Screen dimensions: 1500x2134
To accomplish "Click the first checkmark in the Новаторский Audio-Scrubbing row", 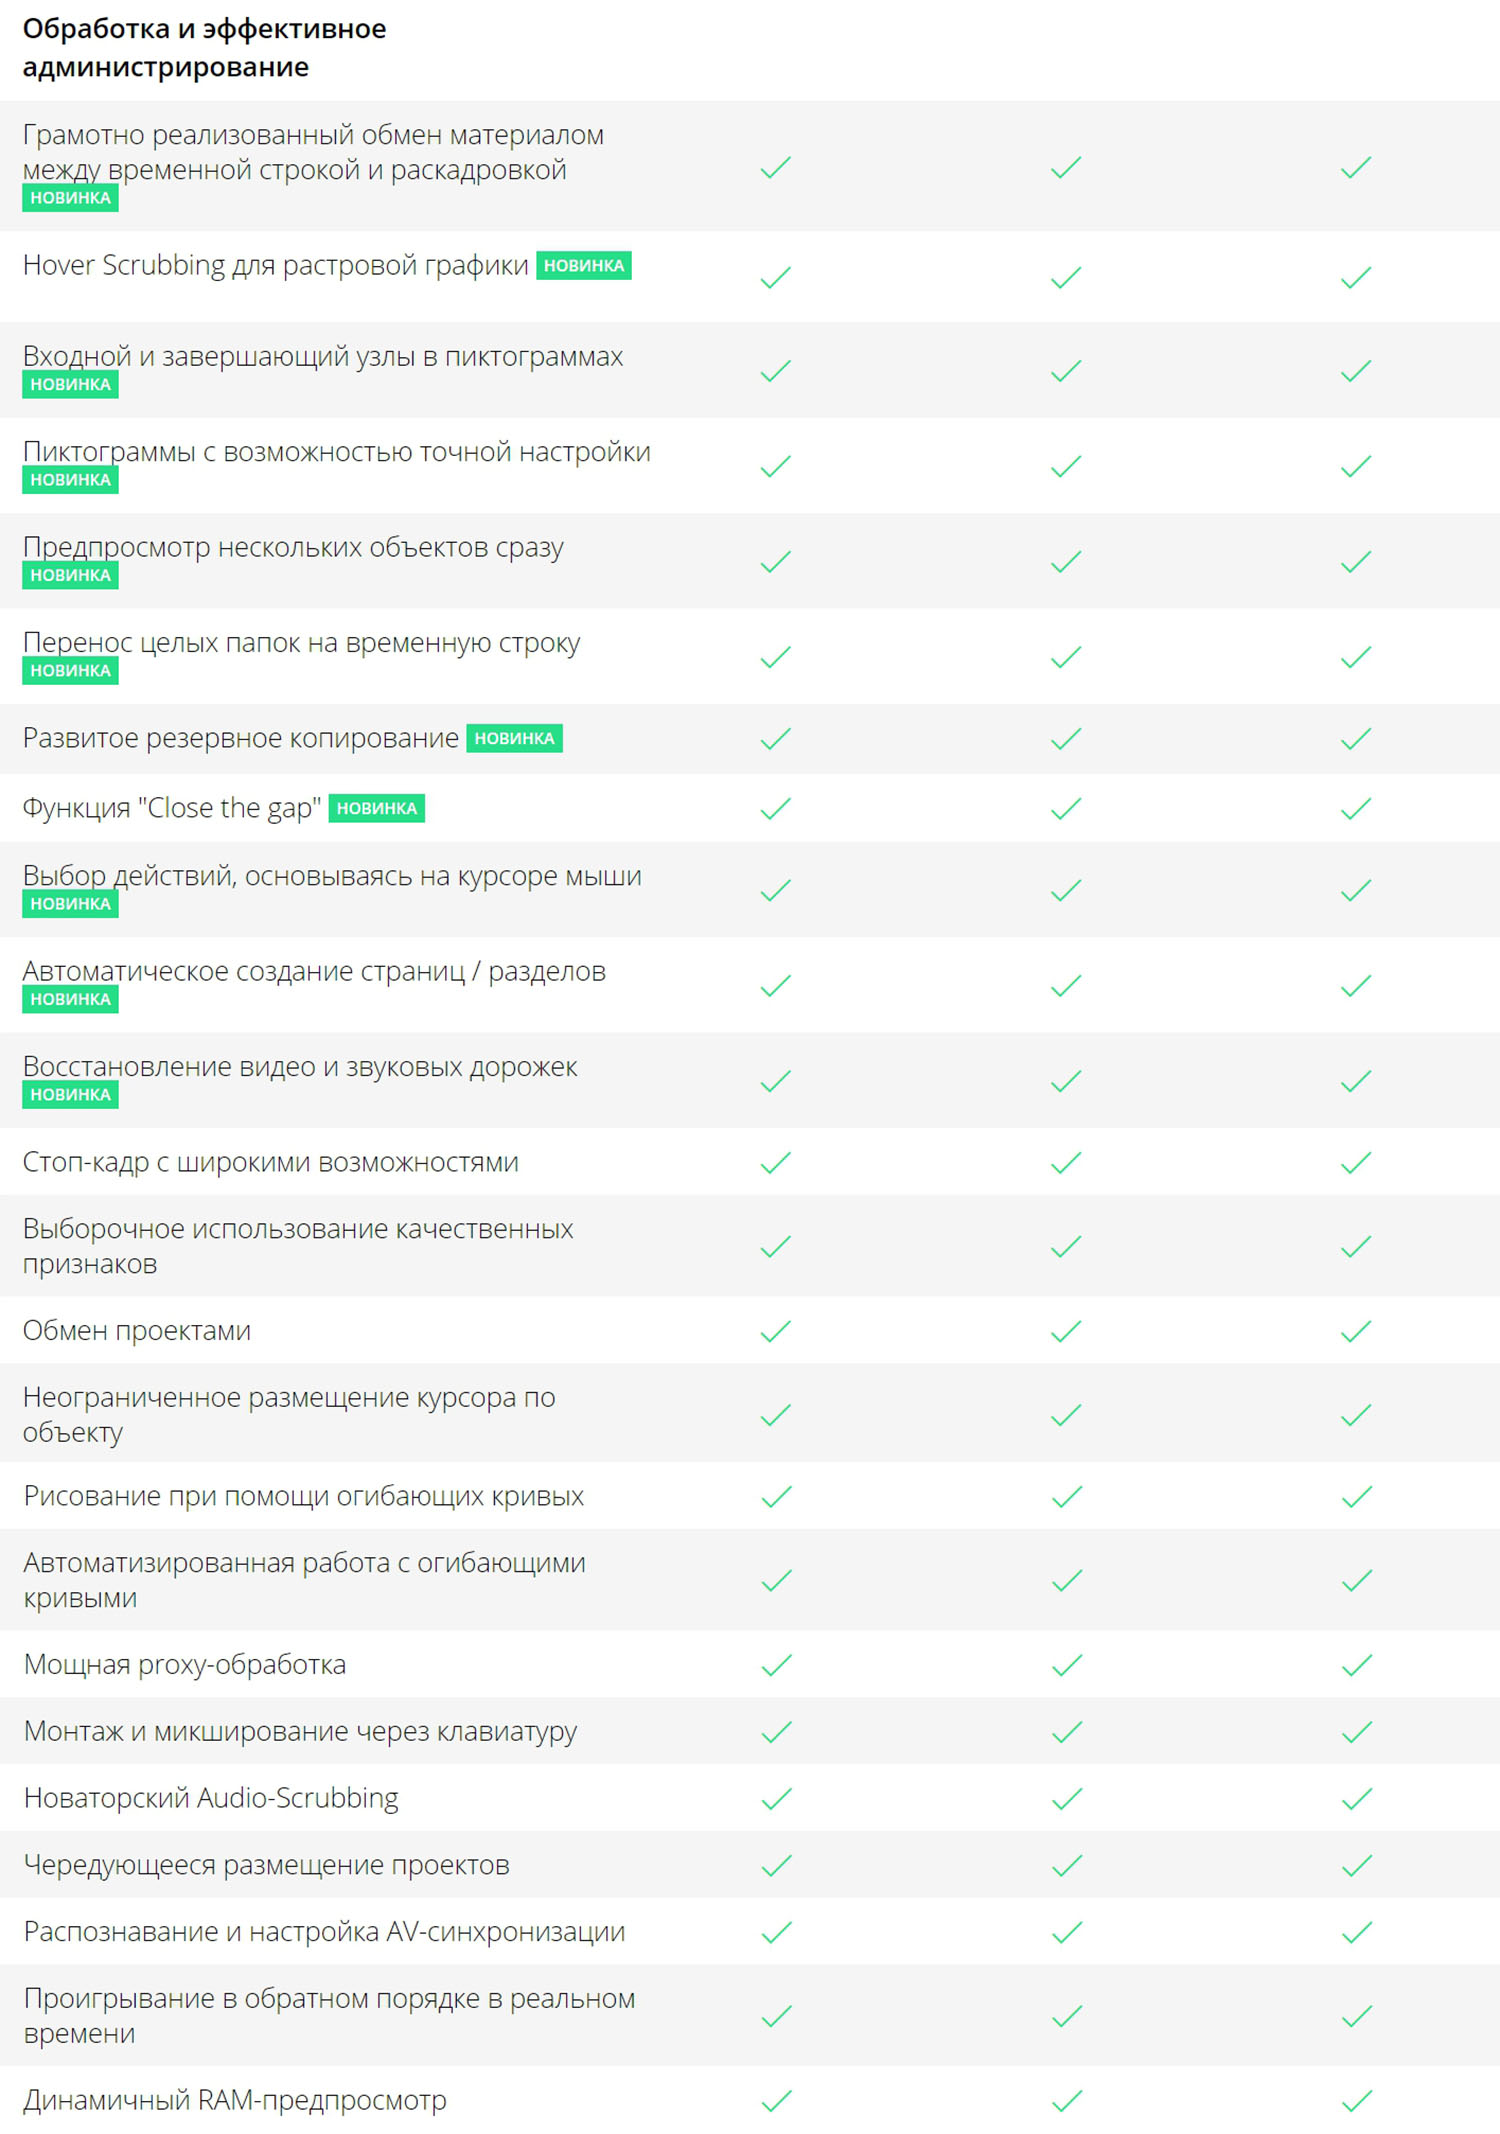I will [x=775, y=1799].
